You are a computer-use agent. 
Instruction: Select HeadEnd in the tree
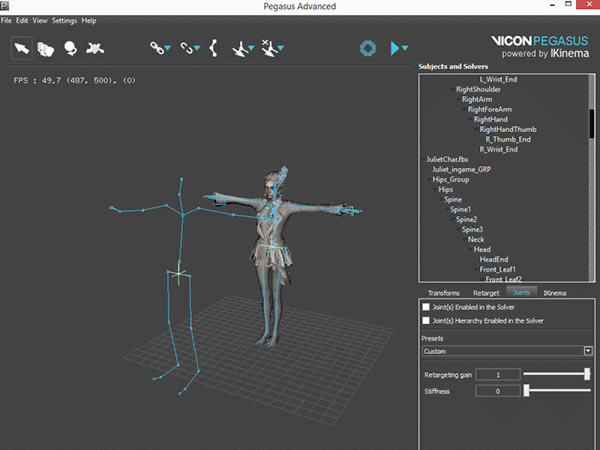494,259
